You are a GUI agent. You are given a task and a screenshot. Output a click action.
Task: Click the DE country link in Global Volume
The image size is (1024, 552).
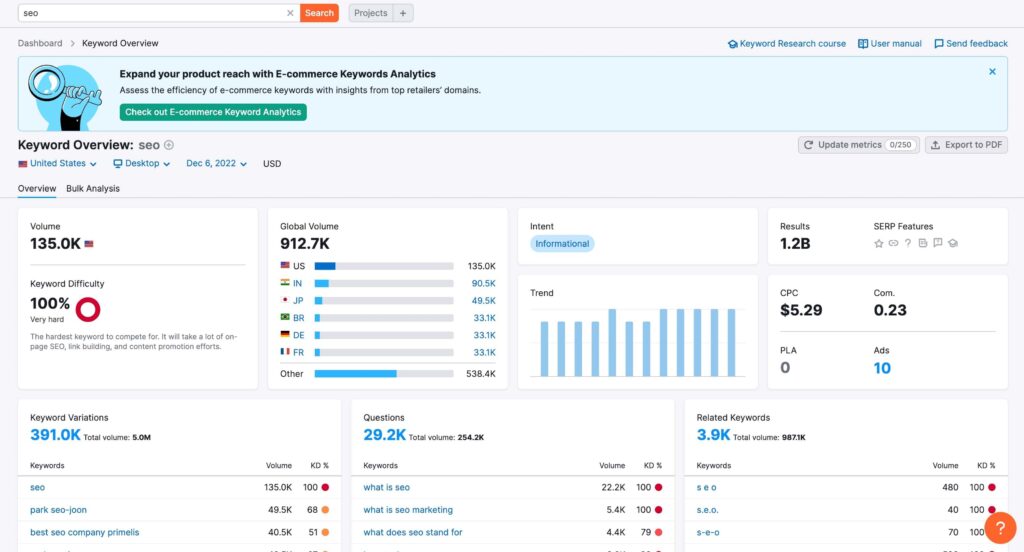(298, 335)
